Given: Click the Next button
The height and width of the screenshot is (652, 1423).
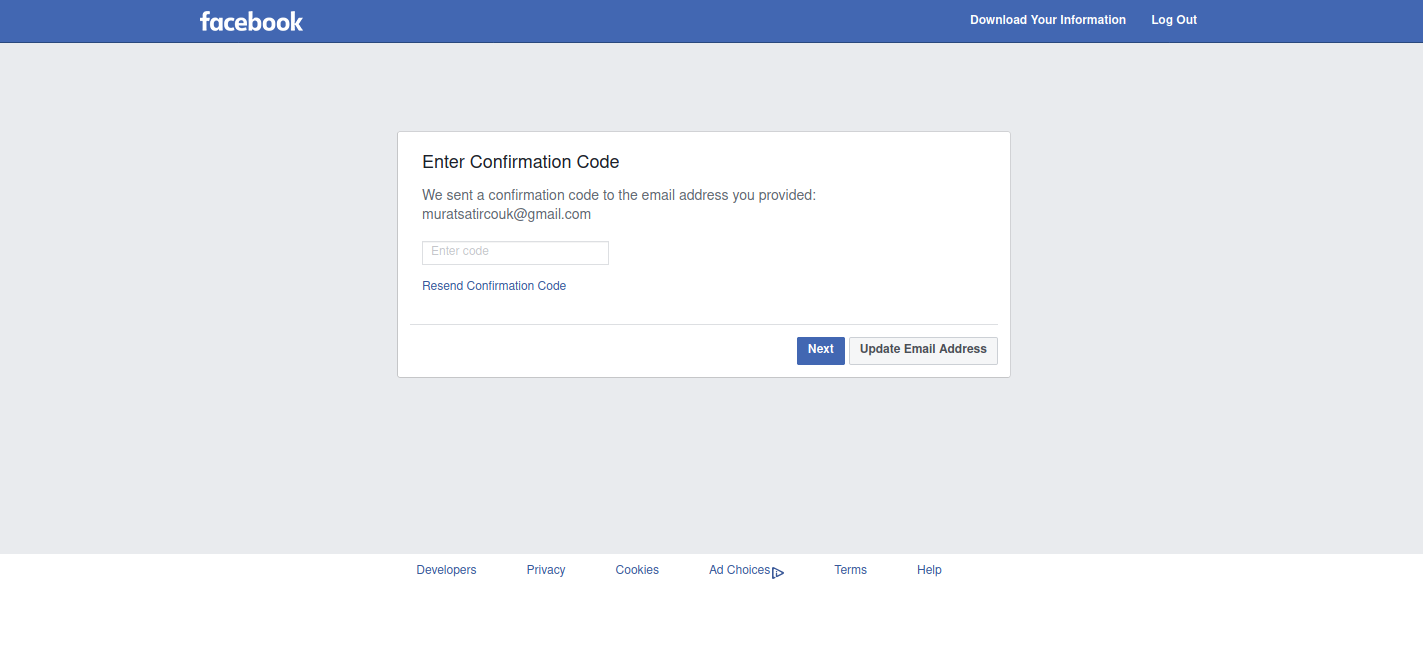Looking at the screenshot, I should (821, 350).
